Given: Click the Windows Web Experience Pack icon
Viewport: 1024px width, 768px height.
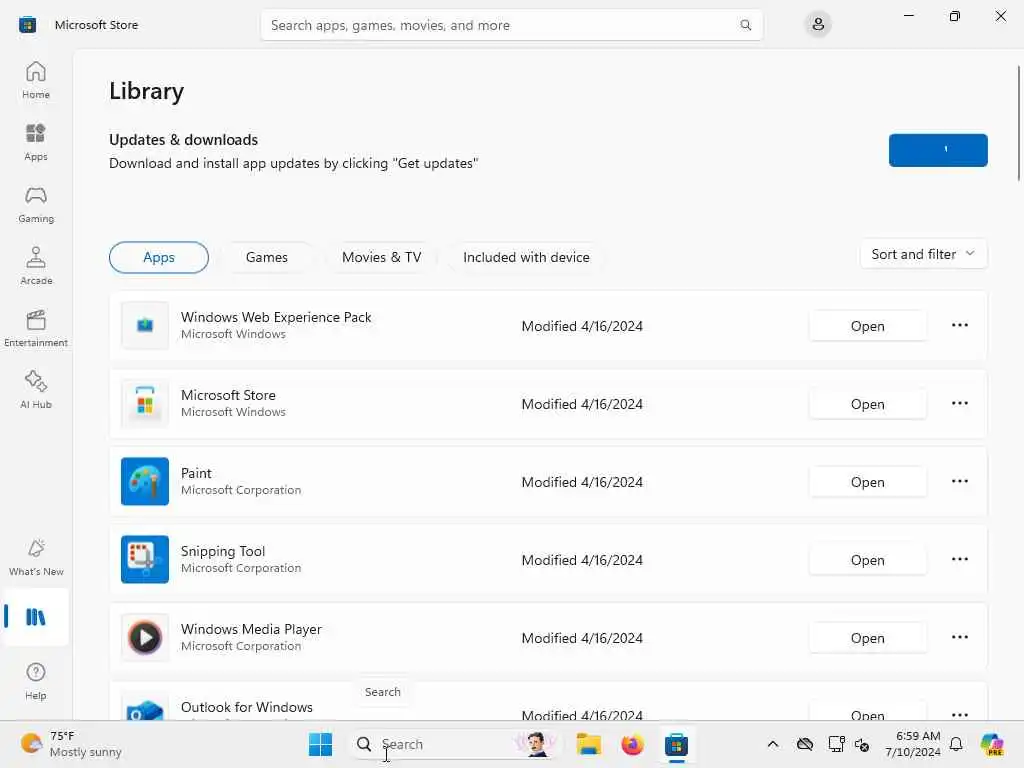Looking at the screenshot, I should (x=145, y=325).
